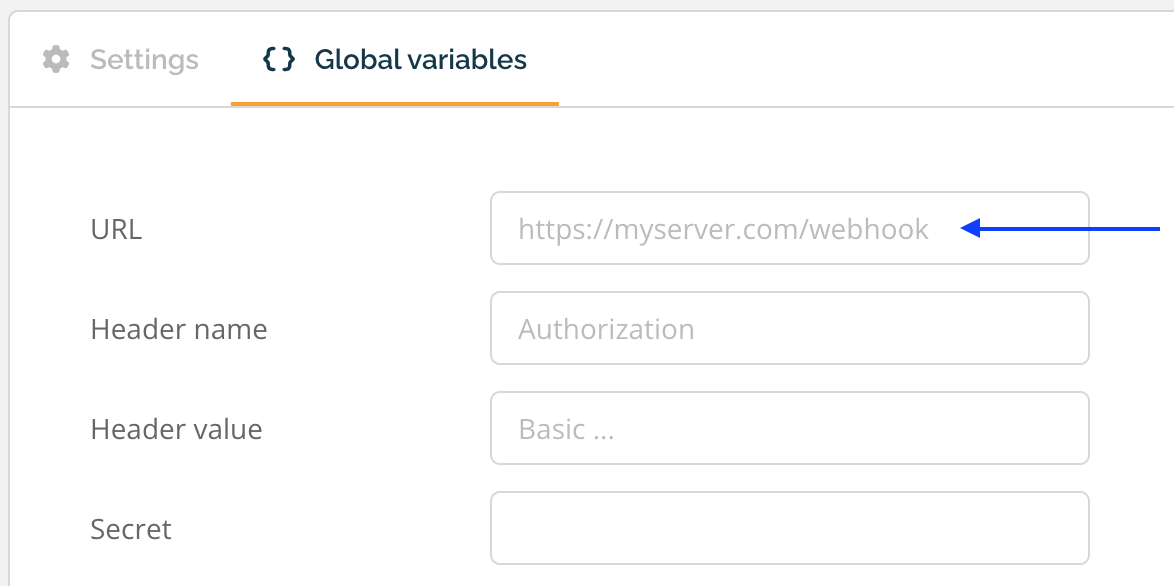Image resolution: width=1174 pixels, height=586 pixels.
Task: Click the blue arrow pointing at URL field
Action: (1060, 229)
